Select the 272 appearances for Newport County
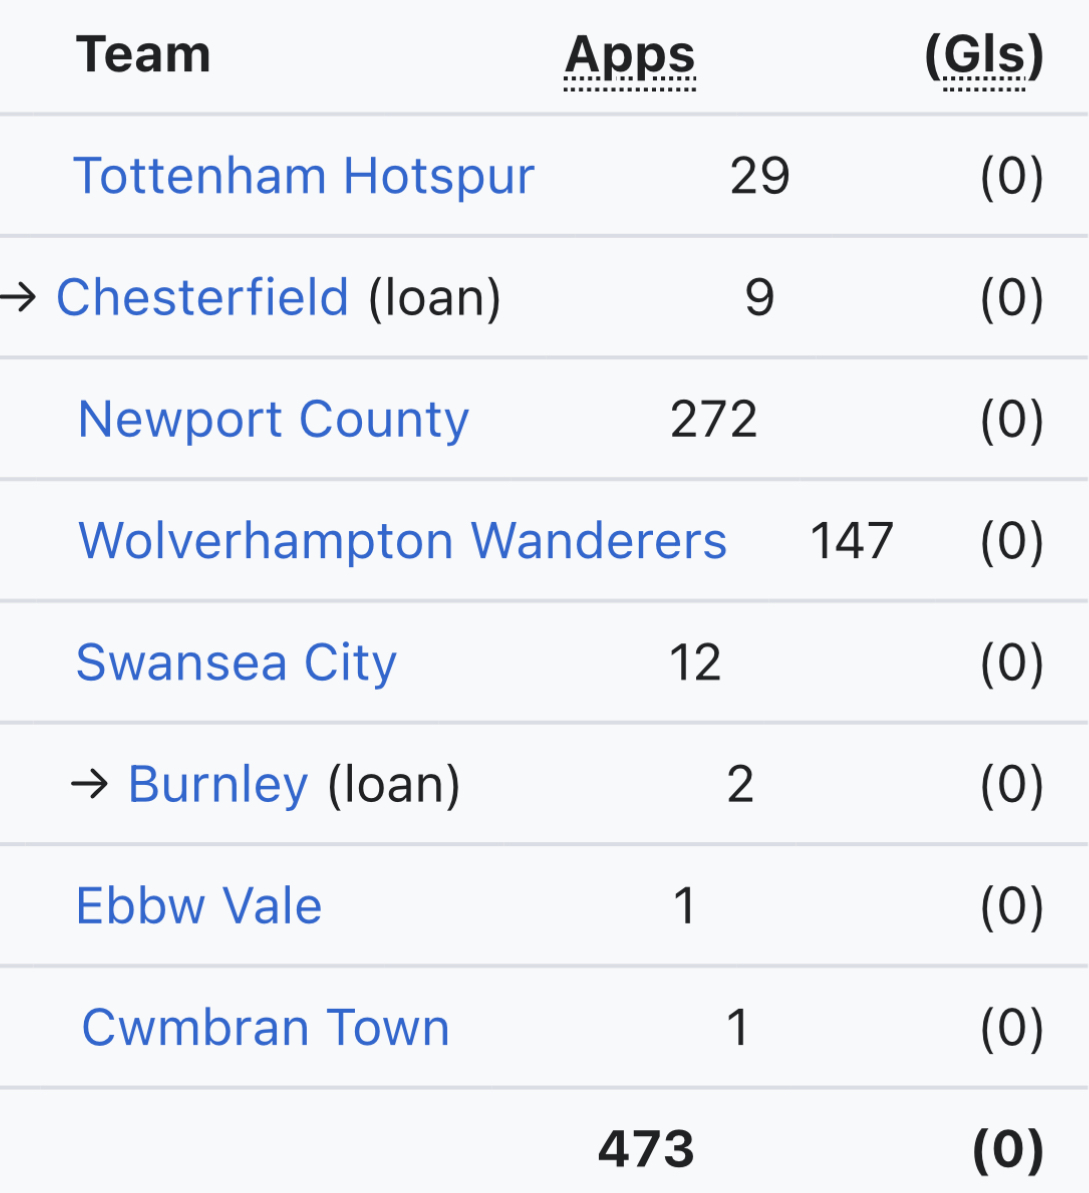Screen dimensions: 1089x1193 click(x=714, y=419)
